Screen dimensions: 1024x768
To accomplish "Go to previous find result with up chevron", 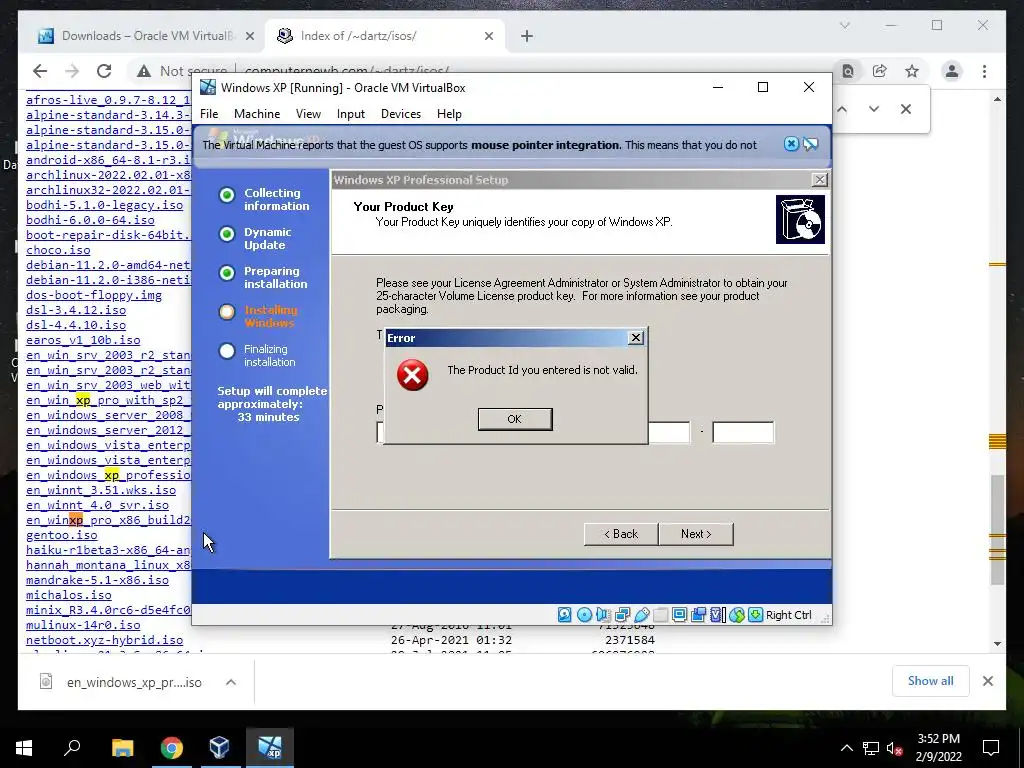I will (842, 109).
